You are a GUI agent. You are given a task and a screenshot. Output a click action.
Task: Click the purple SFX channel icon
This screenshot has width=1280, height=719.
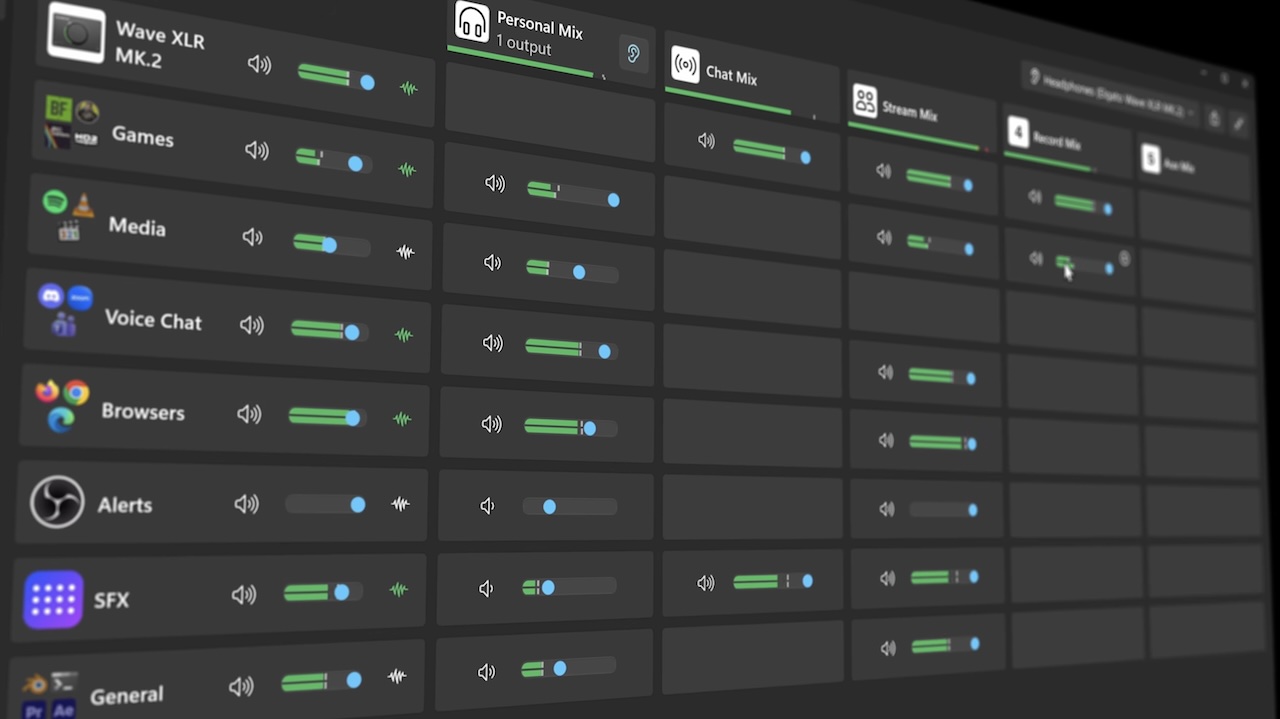53,599
